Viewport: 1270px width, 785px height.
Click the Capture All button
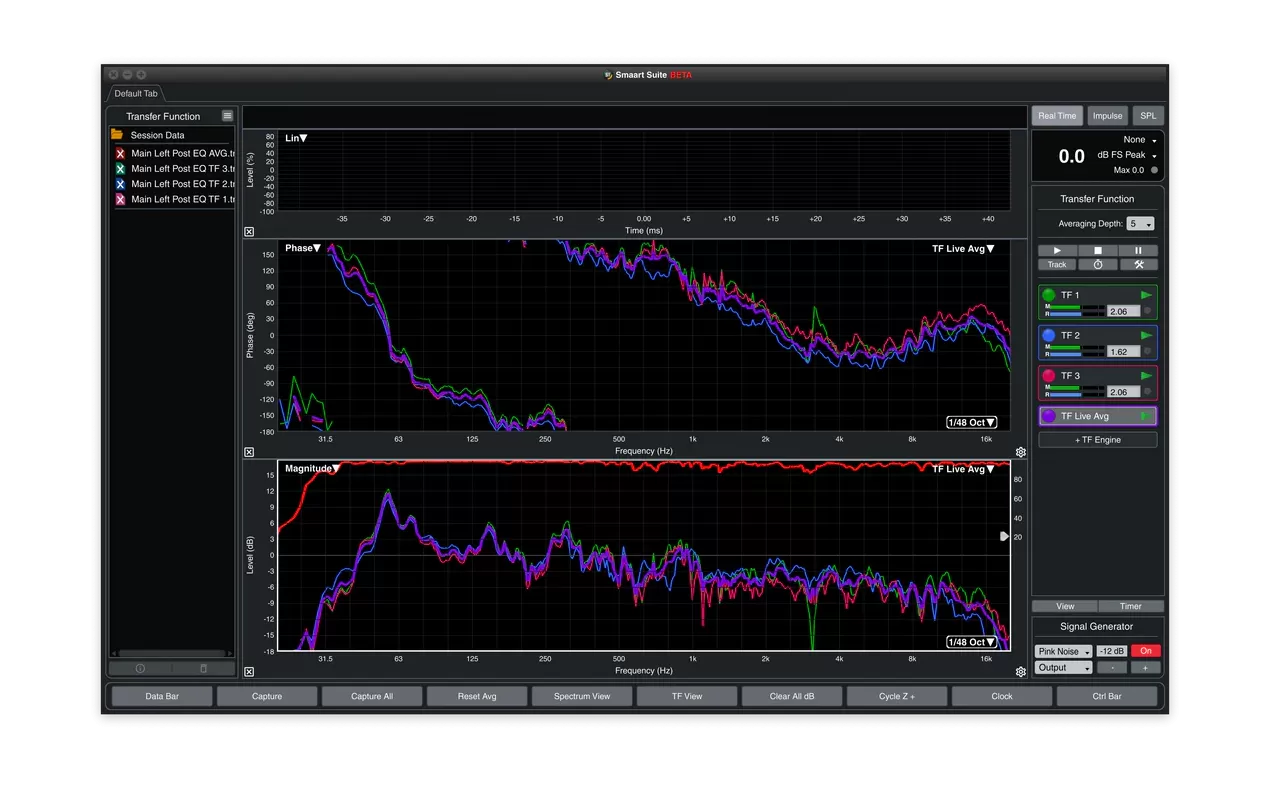(372, 696)
